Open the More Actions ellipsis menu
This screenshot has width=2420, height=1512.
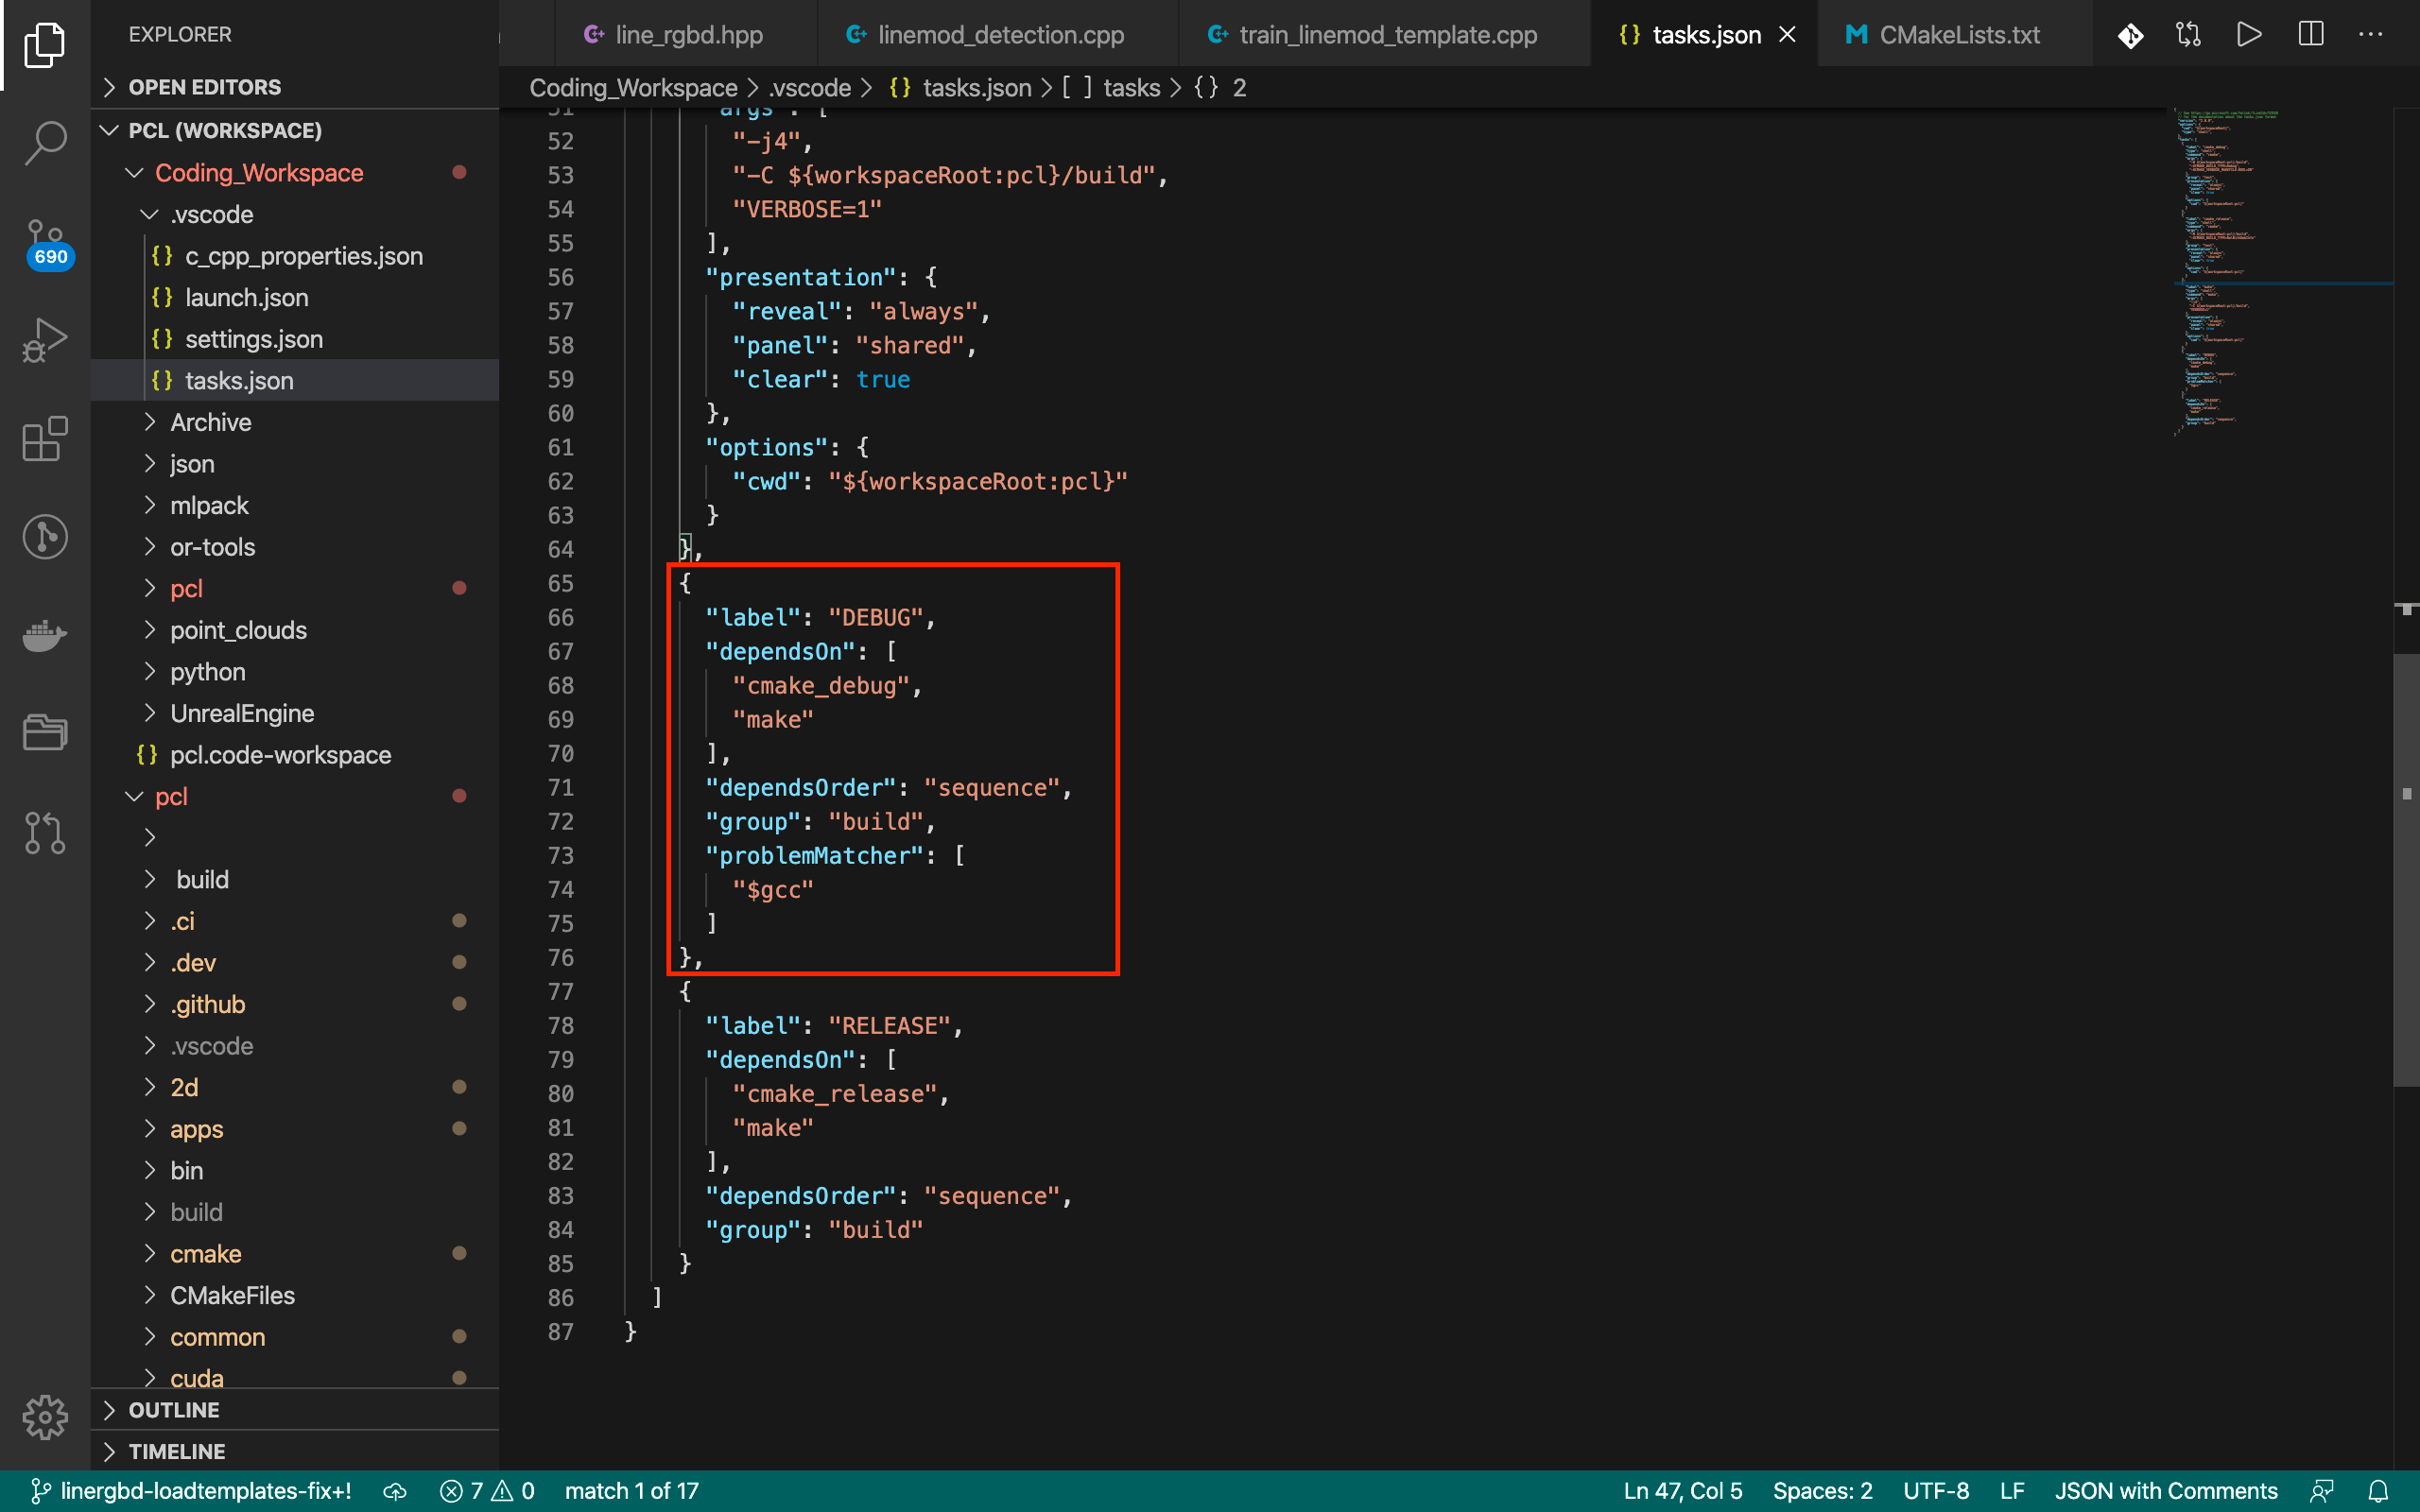(x=2371, y=35)
